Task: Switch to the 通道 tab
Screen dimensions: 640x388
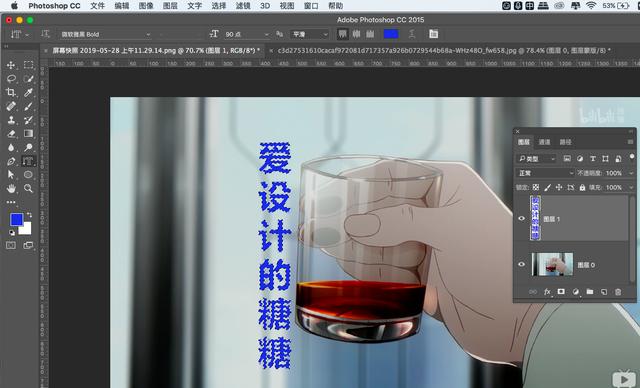Action: [544, 142]
